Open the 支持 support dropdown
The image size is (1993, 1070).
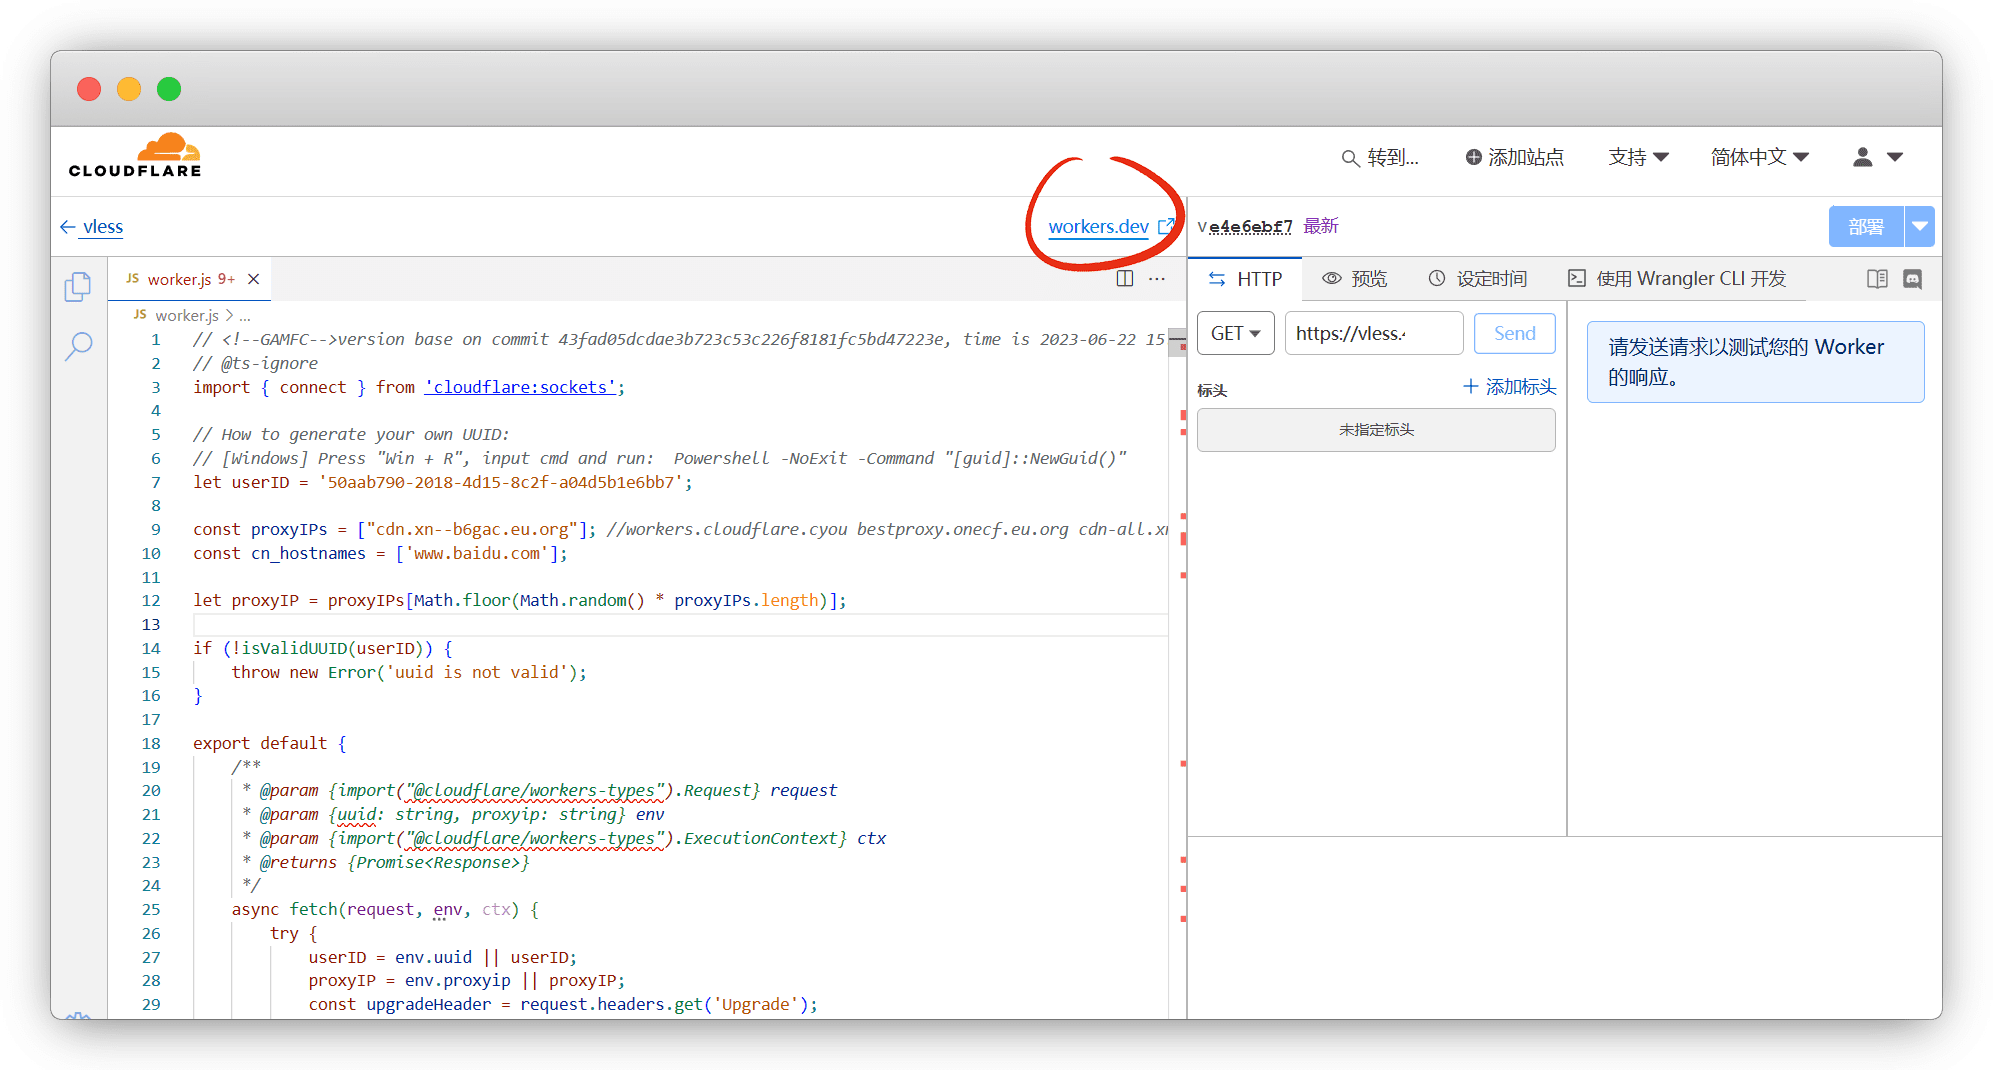tap(1638, 158)
